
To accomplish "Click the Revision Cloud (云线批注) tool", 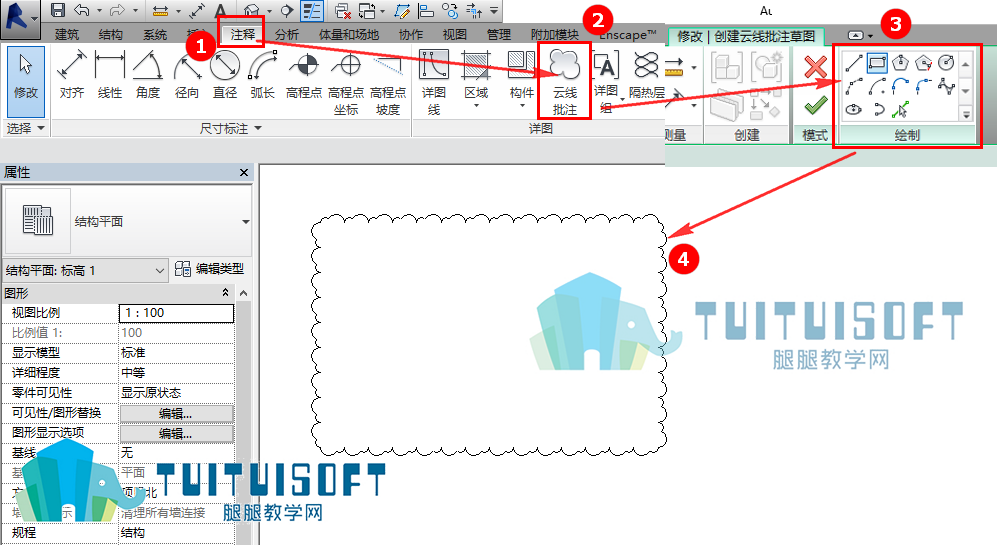I will tap(564, 82).
